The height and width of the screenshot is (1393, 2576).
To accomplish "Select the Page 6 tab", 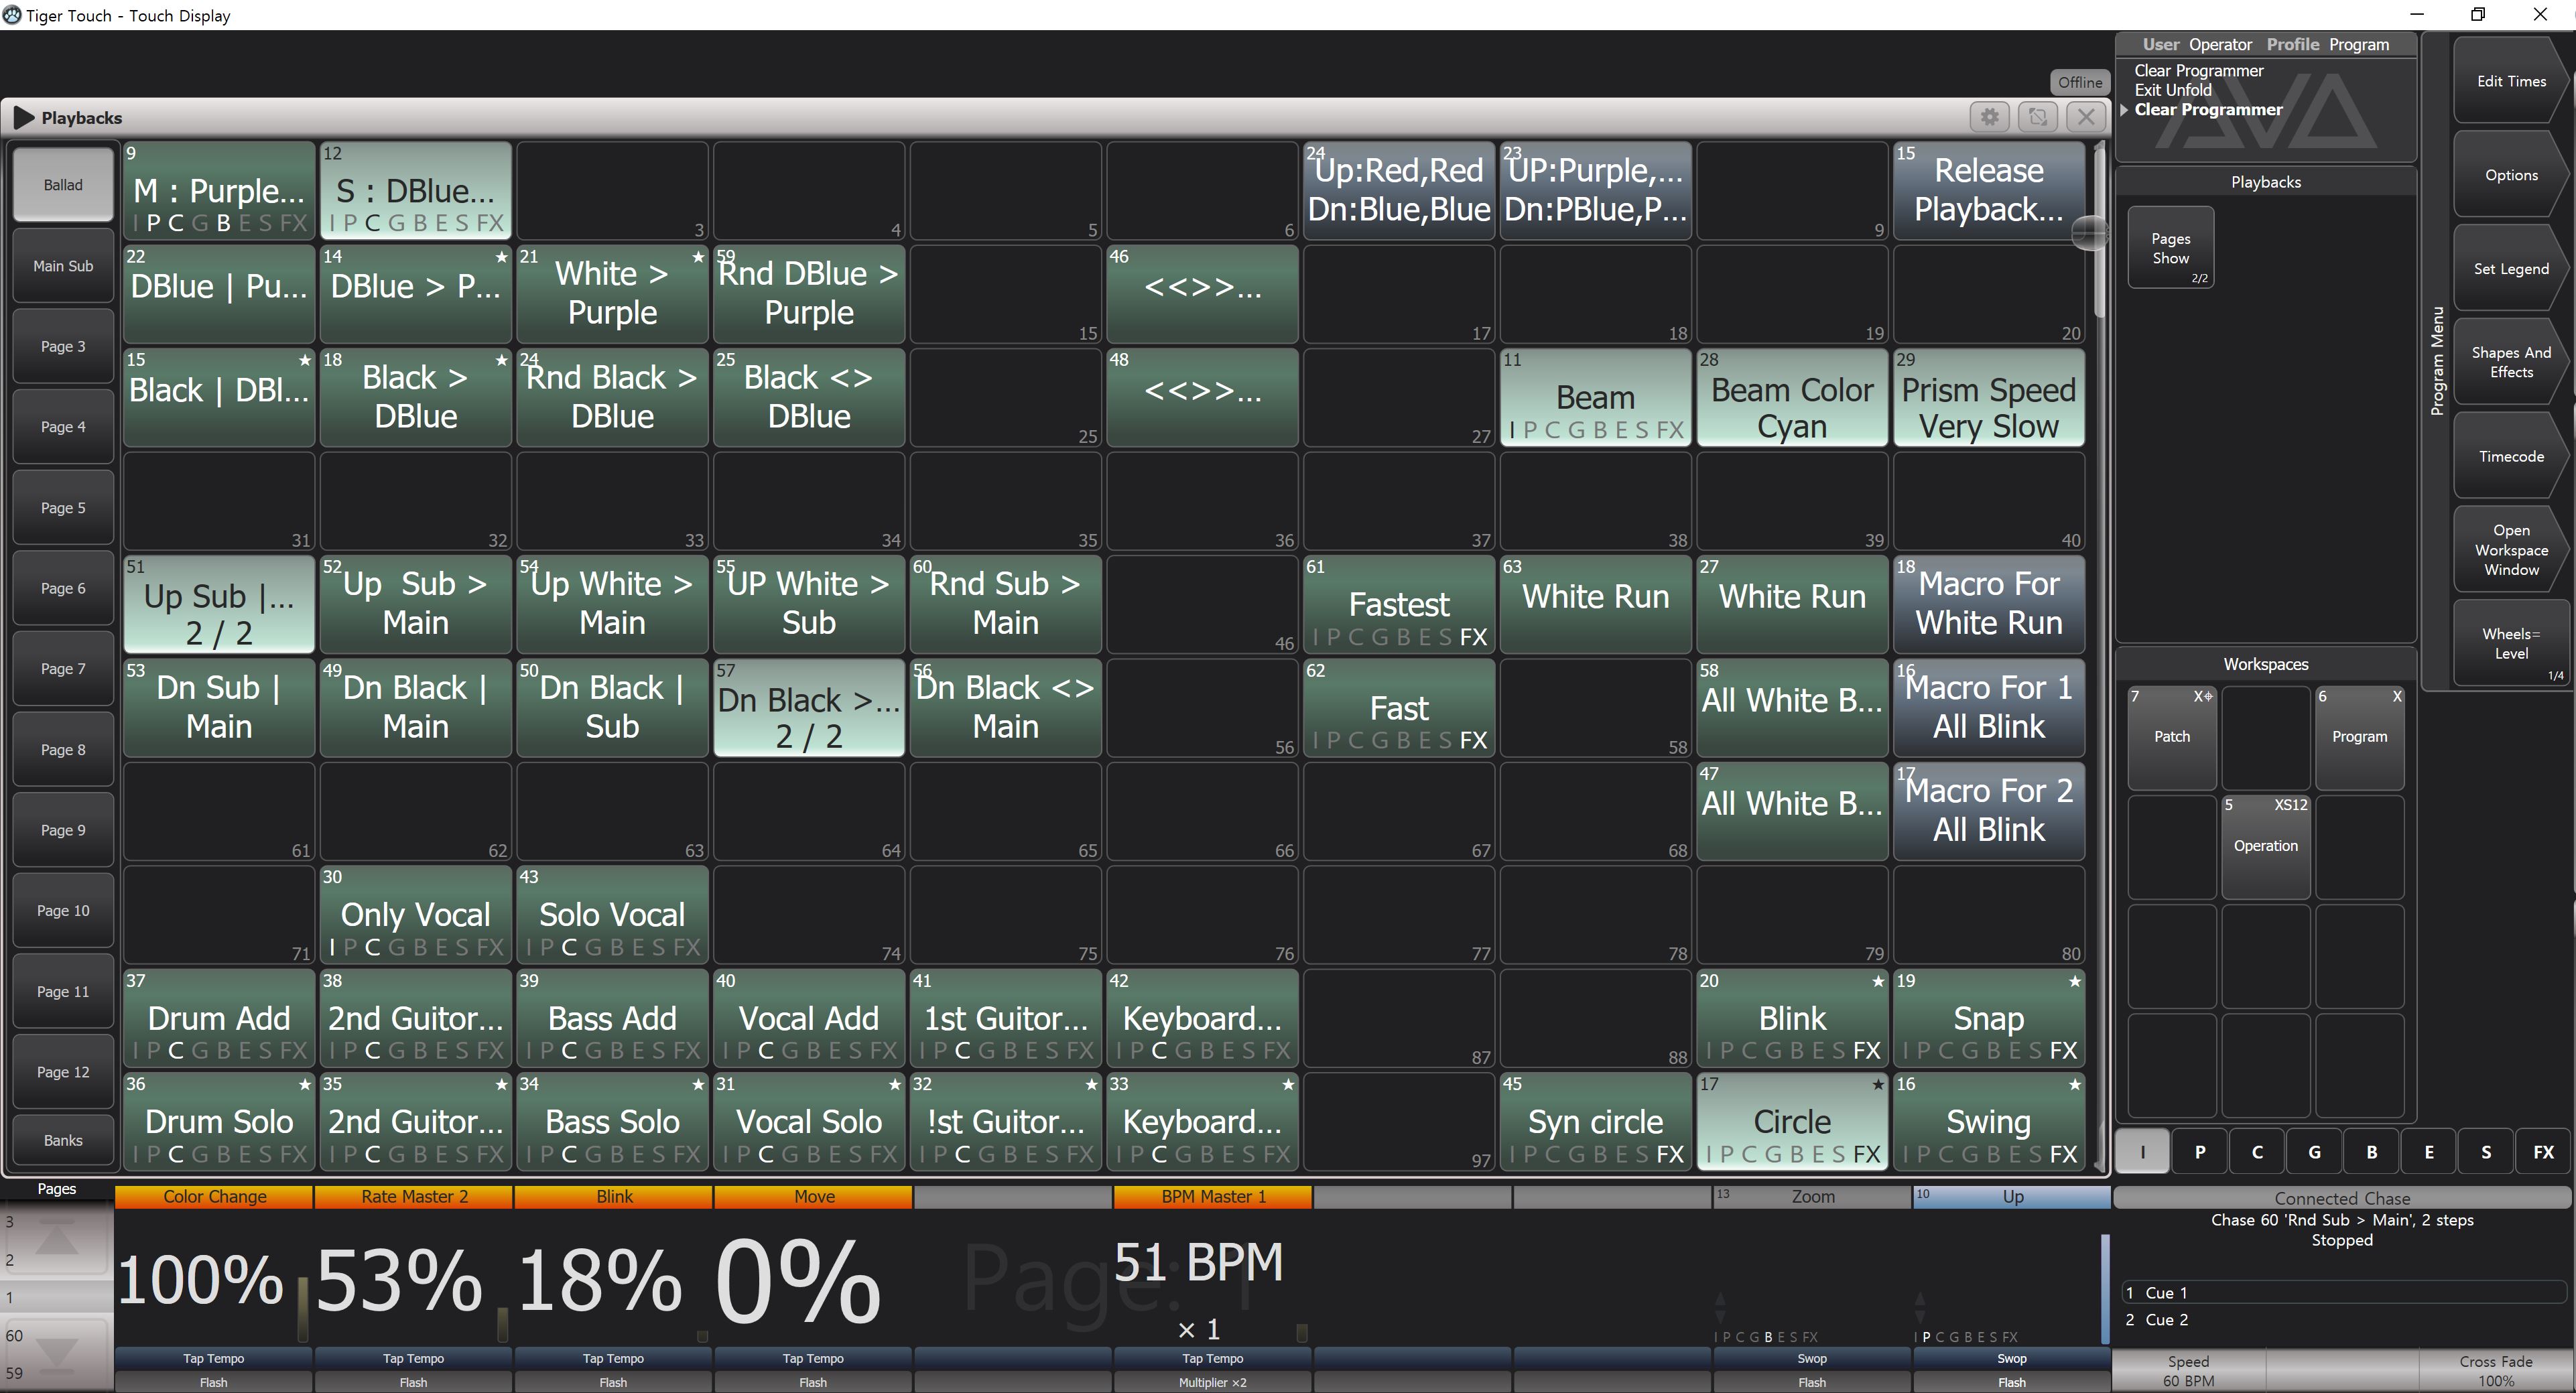I will click(63, 588).
